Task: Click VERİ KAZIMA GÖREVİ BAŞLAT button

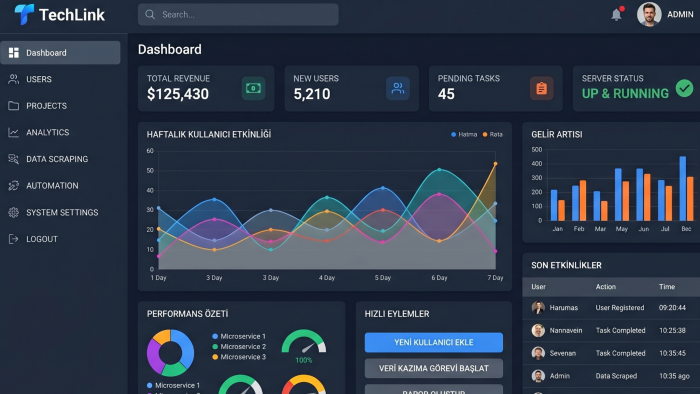Action: [x=433, y=369]
